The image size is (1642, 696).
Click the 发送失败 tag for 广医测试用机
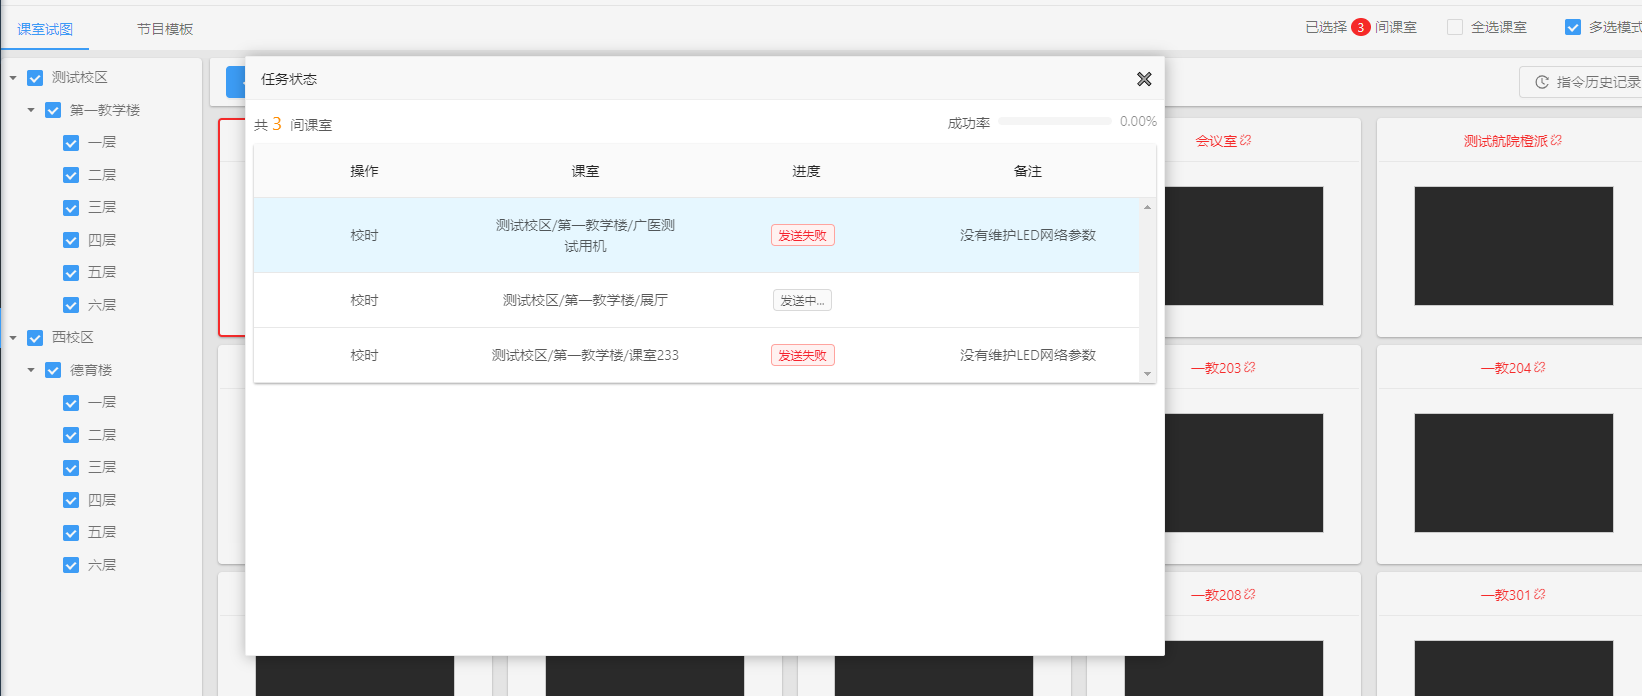tap(803, 235)
